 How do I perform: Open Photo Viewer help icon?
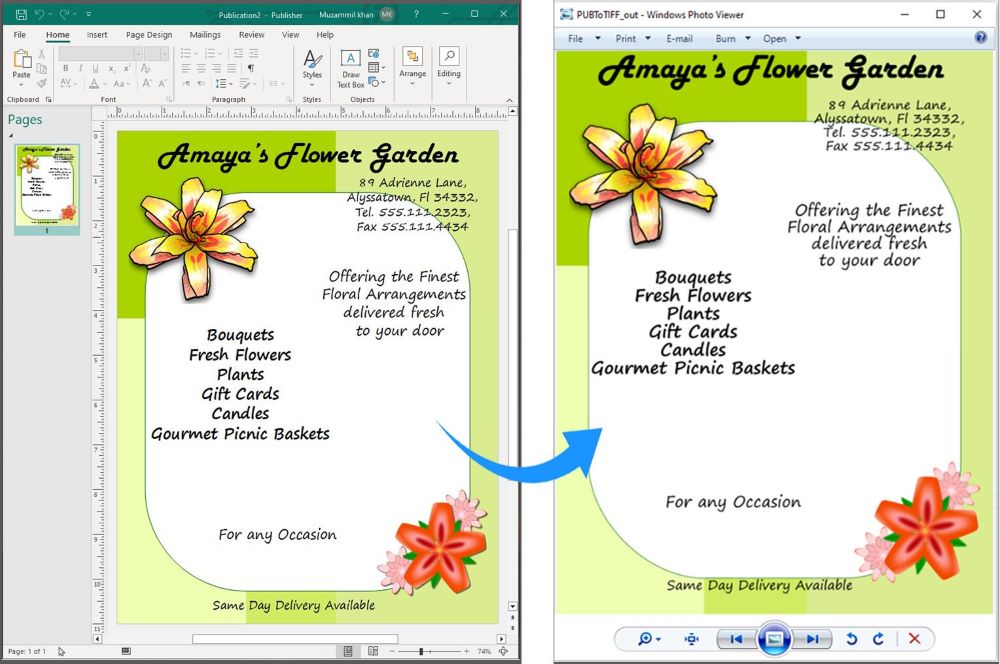[981, 38]
